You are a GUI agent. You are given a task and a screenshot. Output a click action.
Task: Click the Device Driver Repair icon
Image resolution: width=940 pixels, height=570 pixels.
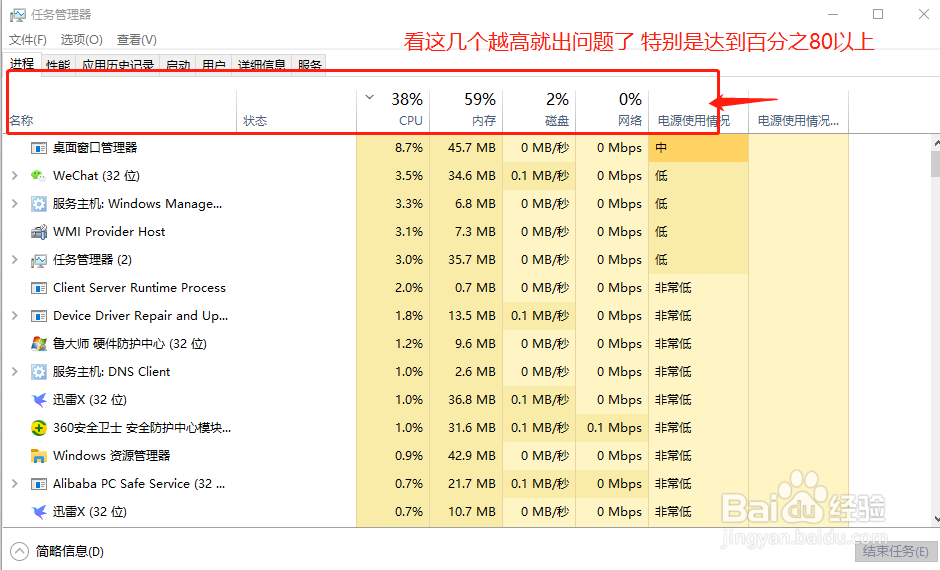click(x=39, y=316)
